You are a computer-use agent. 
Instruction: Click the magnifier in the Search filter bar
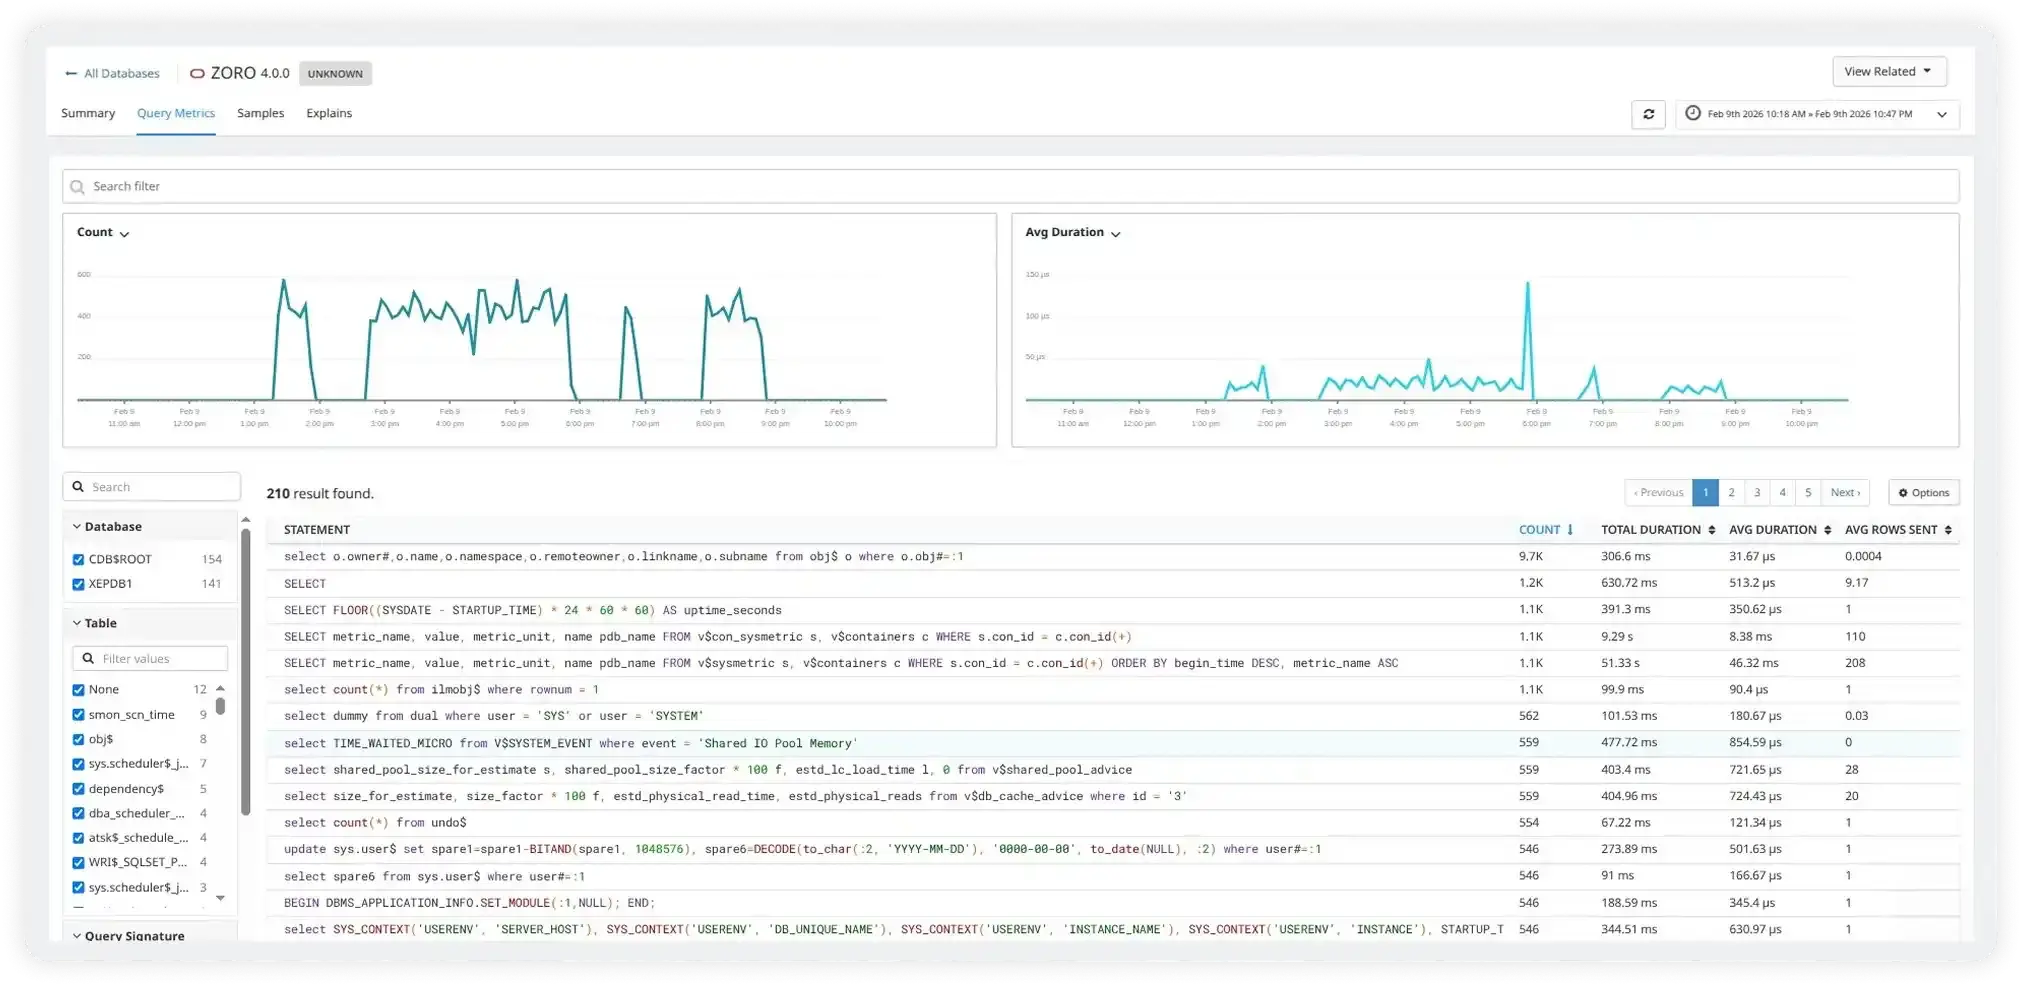78,186
